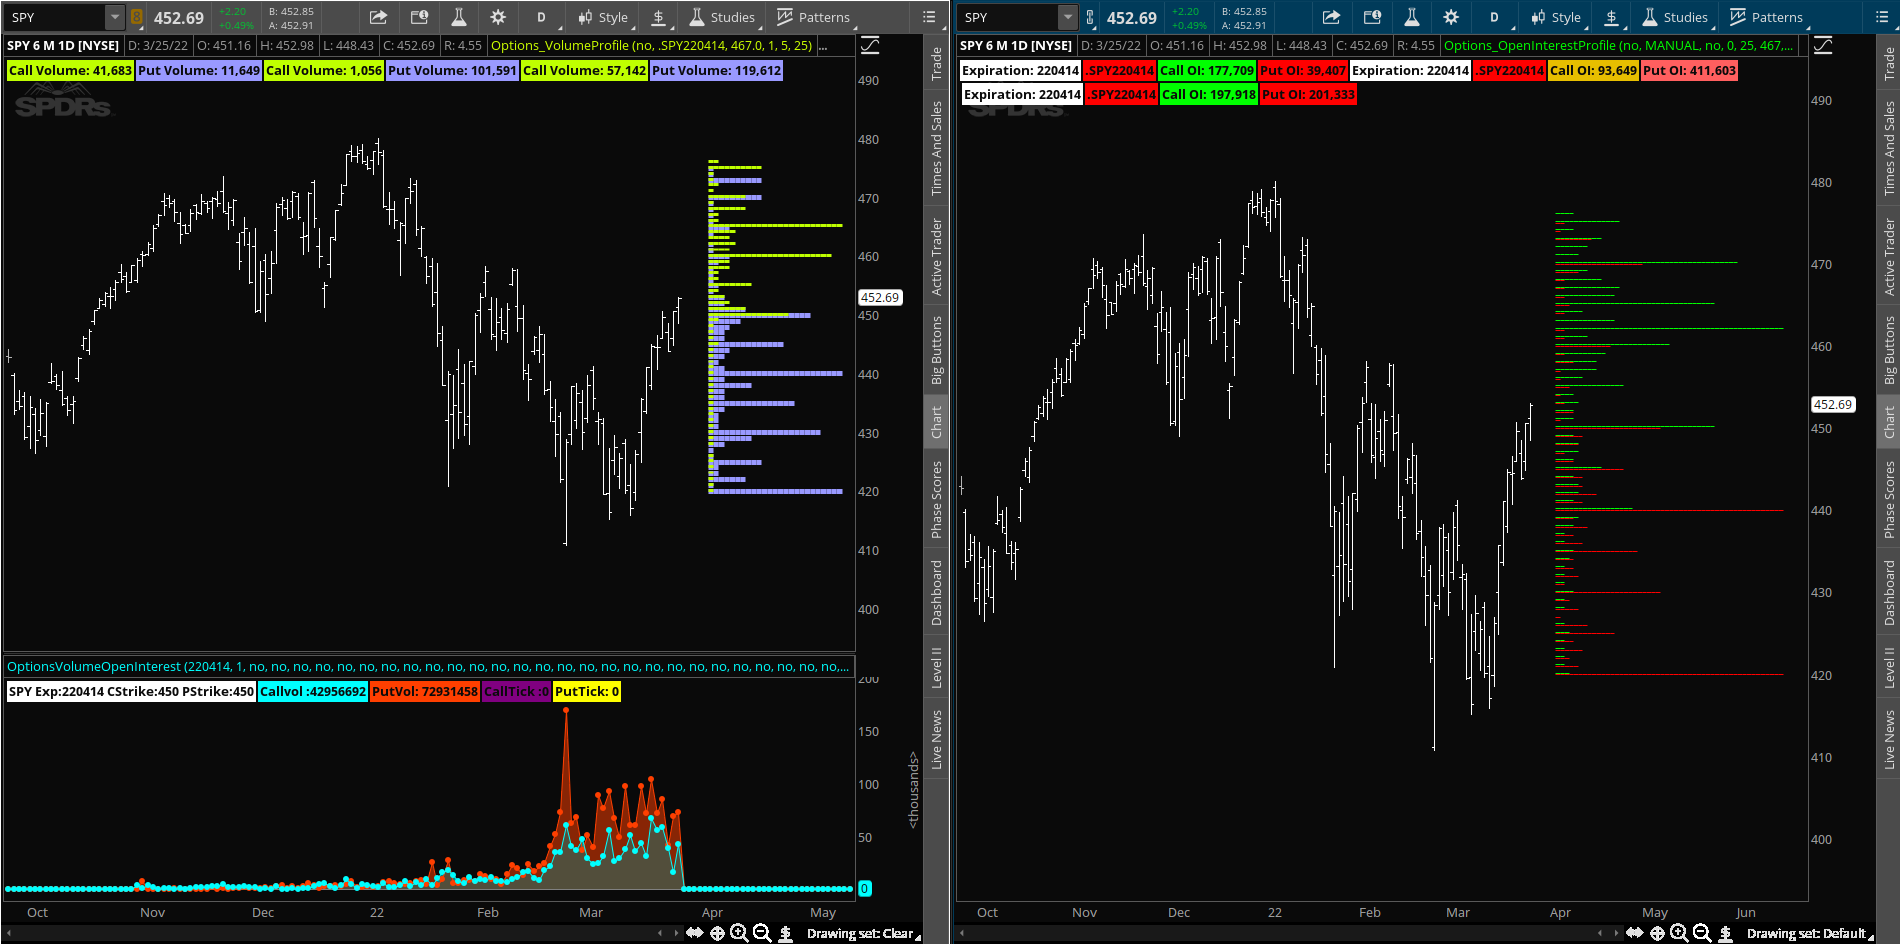Click the share icon in left chart toolbar
The image size is (1900, 944).
pyautogui.click(x=378, y=17)
